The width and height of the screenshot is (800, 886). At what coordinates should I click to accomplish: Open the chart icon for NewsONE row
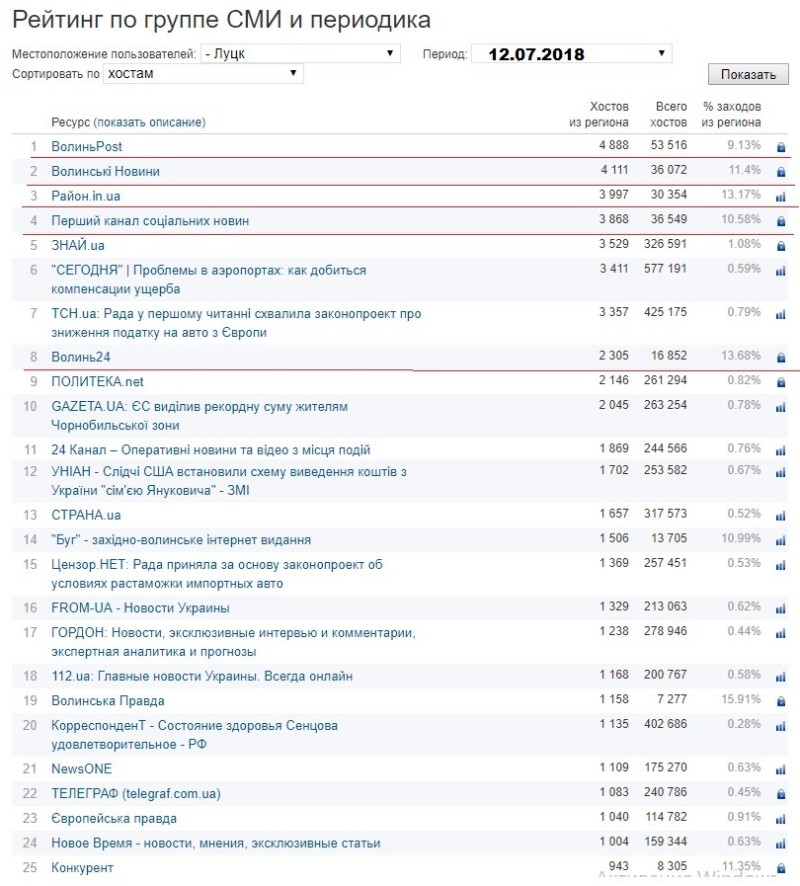(781, 769)
